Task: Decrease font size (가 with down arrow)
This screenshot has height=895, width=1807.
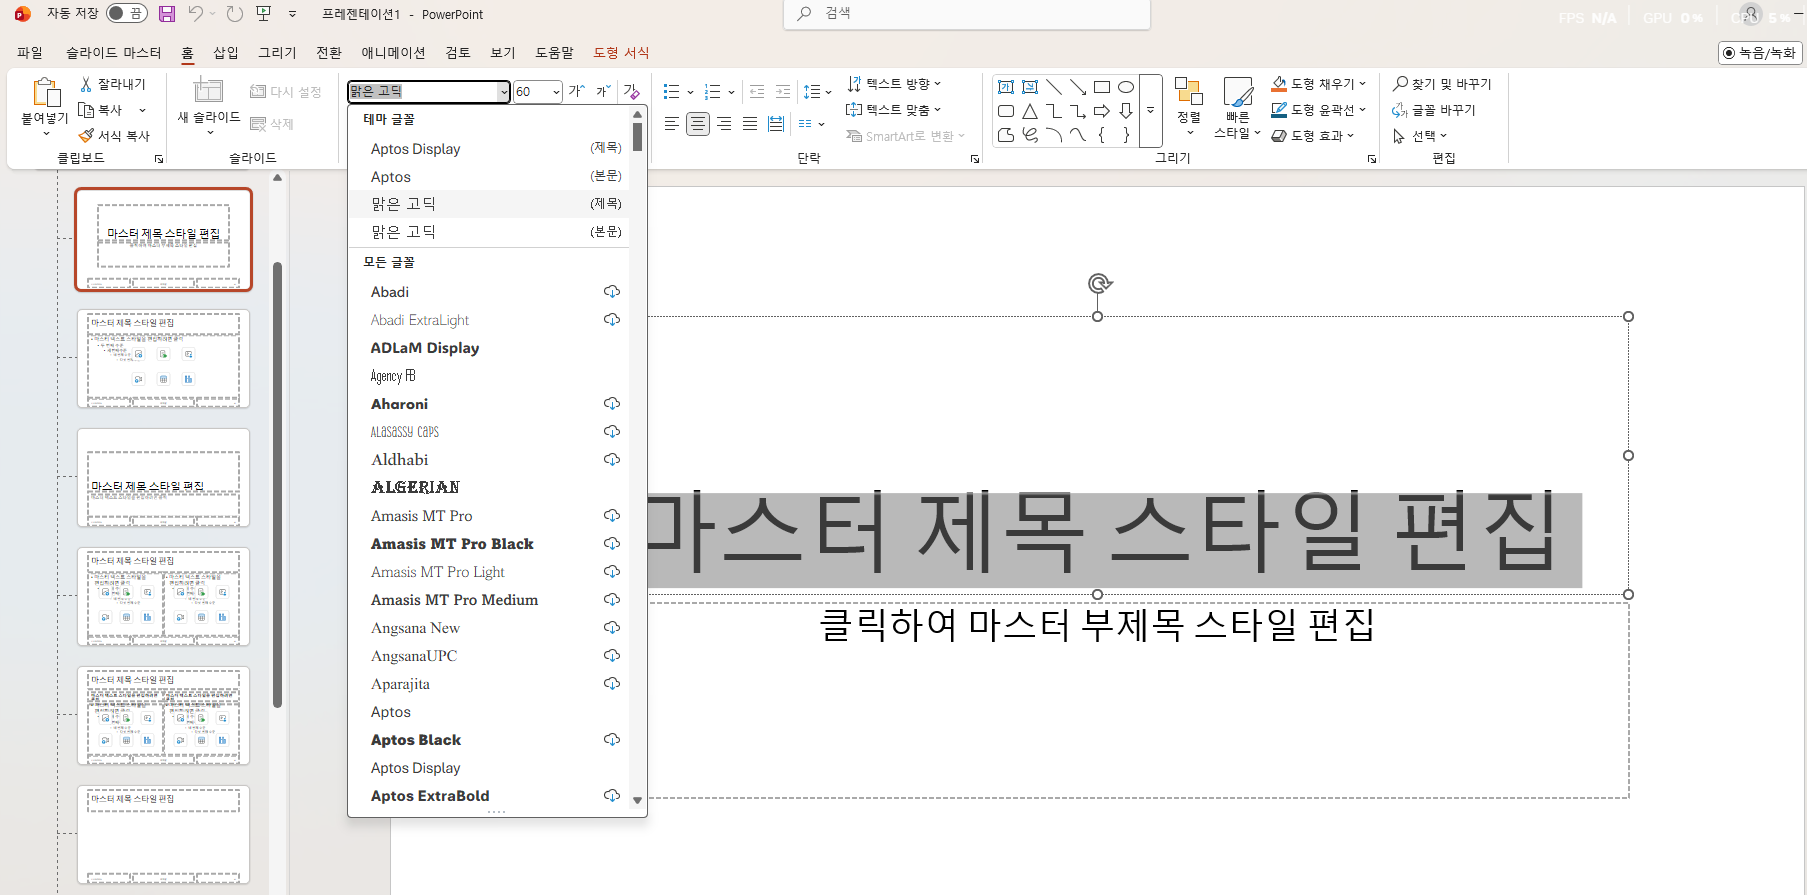Action: click(x=603, y=91)
